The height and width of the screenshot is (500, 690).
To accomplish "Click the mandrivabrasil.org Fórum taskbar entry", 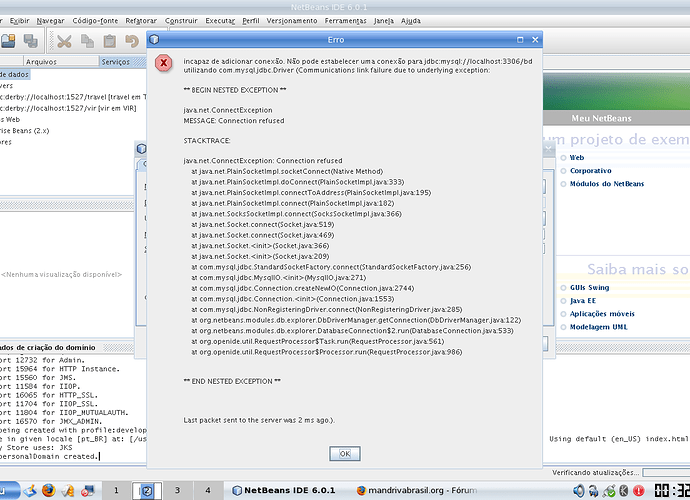I will [417, 490].
